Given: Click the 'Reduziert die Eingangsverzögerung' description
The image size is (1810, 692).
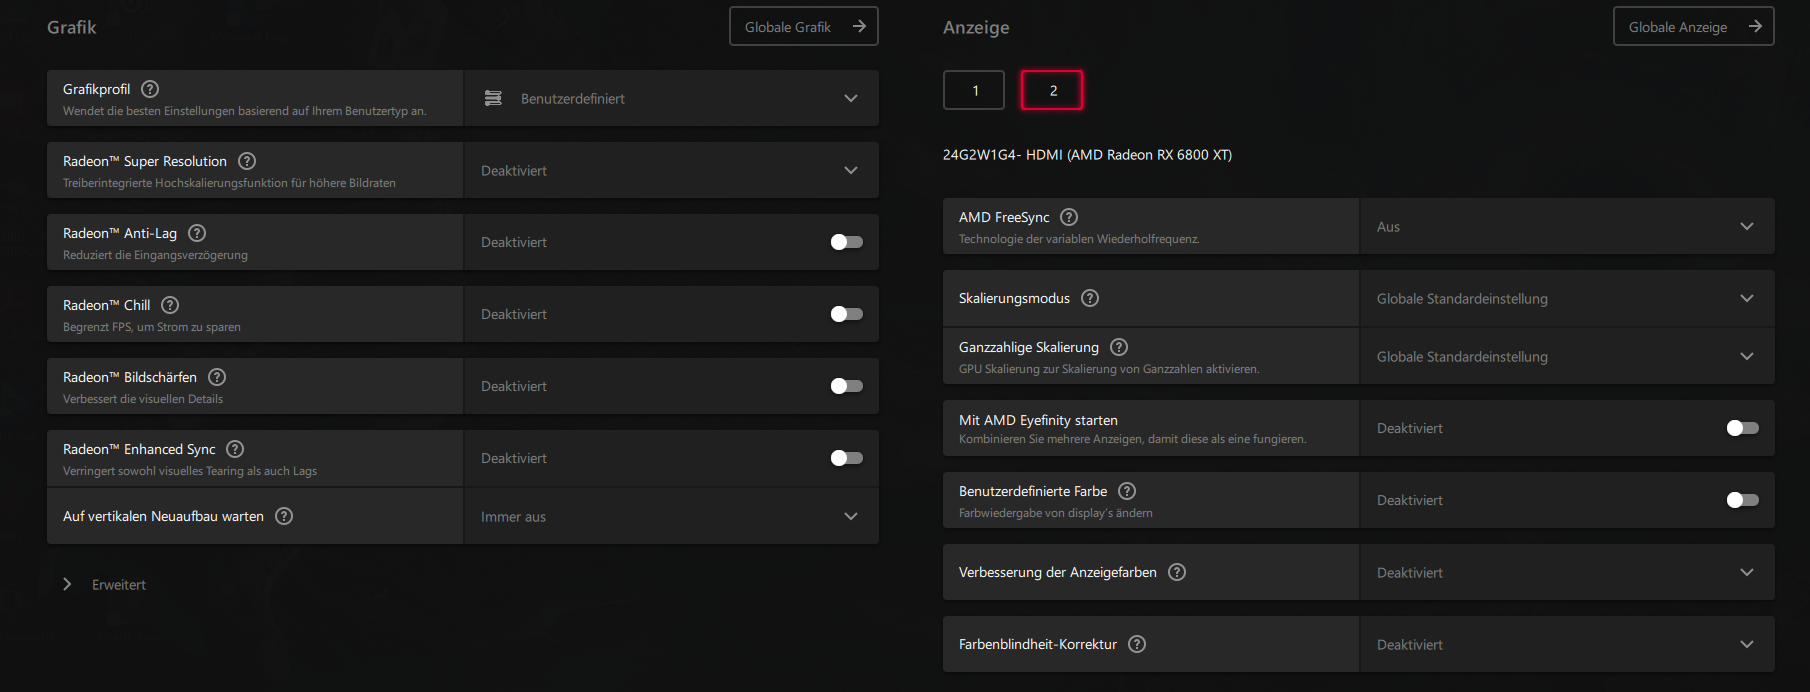Looking at the screenshot, I should point(155,255).
